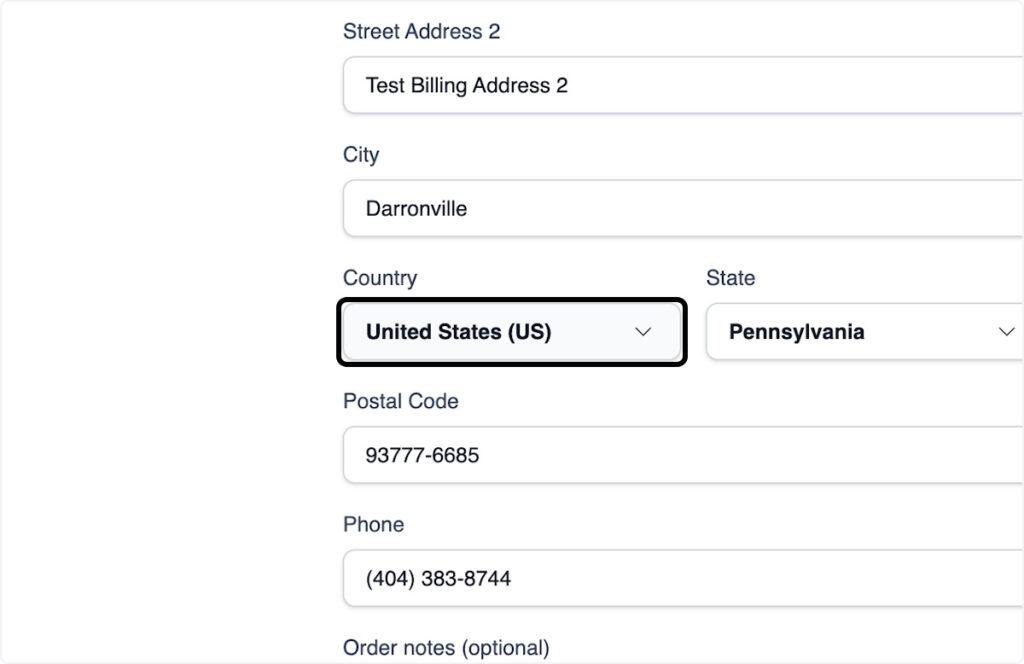Click the "United States (US)" selected value text
This screenshot has width=1024, height=664.
click(x=458, y=332)
